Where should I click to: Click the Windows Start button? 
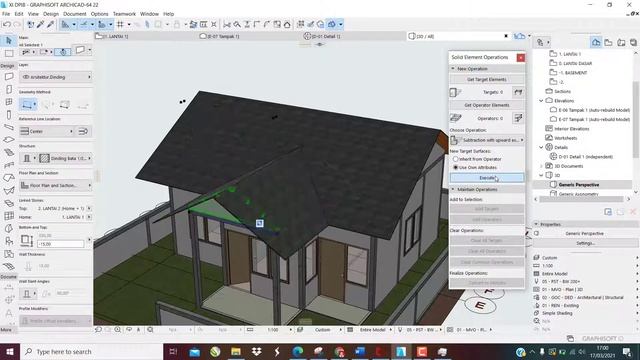pyautogui.click(x=10, y=351)
